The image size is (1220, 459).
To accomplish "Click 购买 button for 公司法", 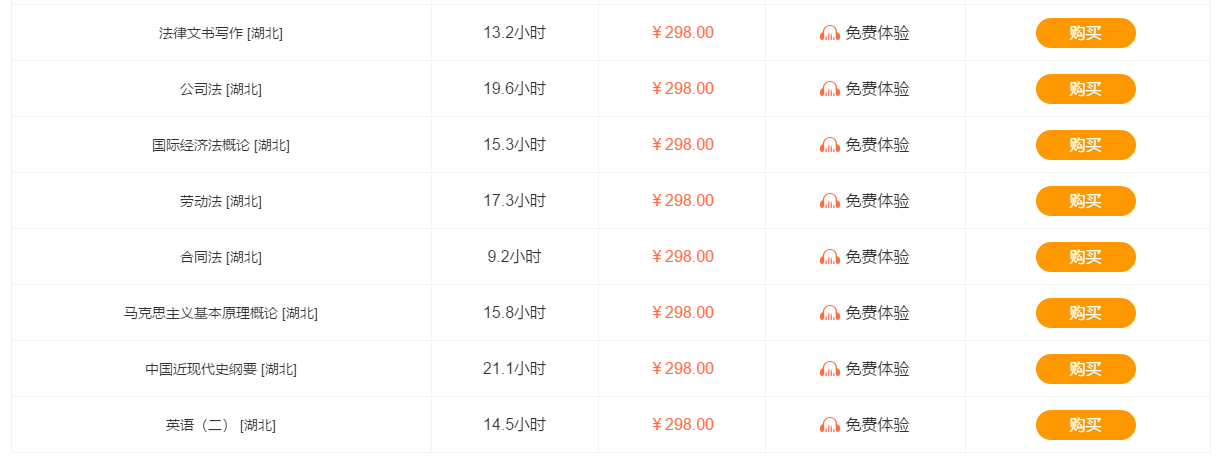I will pyautogui.click(x=1085, y=89).
